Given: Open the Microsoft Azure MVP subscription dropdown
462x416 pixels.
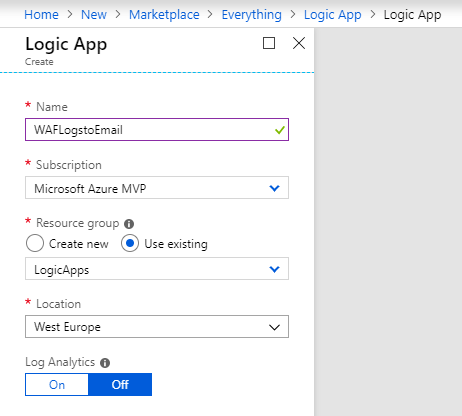Looking at the screenshot, I should pos(157,188).
